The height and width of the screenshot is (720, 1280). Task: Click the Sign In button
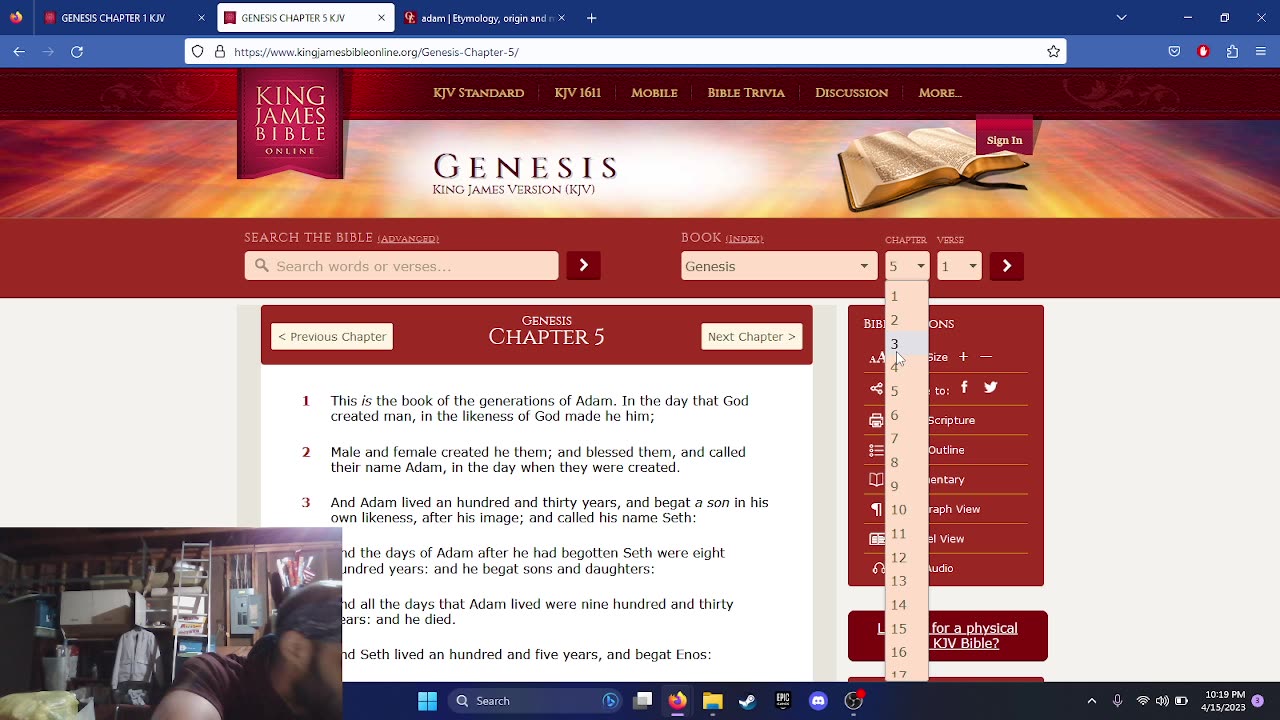click(x=1004, y=140)
